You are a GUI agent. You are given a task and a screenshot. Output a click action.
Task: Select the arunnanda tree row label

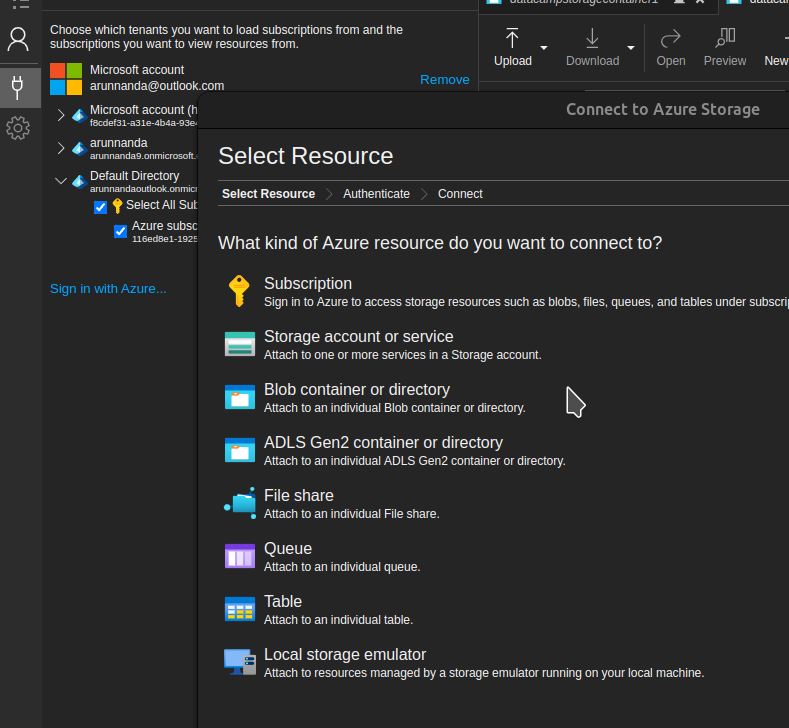[x=119, y=143]
